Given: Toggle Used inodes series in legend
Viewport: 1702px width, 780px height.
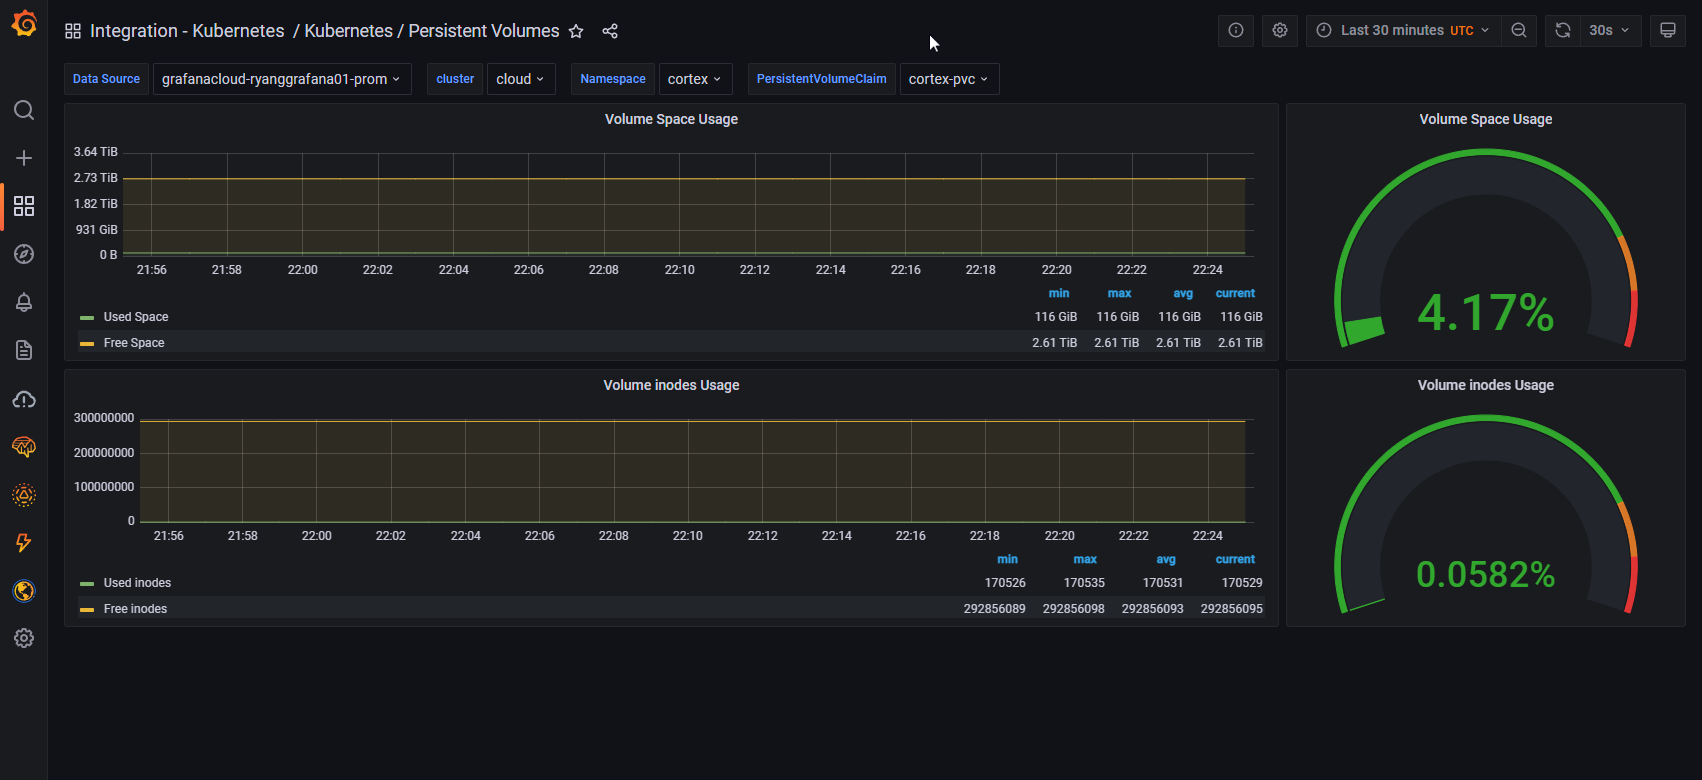Looking at the screenshot, I should (x=137, y=583).
